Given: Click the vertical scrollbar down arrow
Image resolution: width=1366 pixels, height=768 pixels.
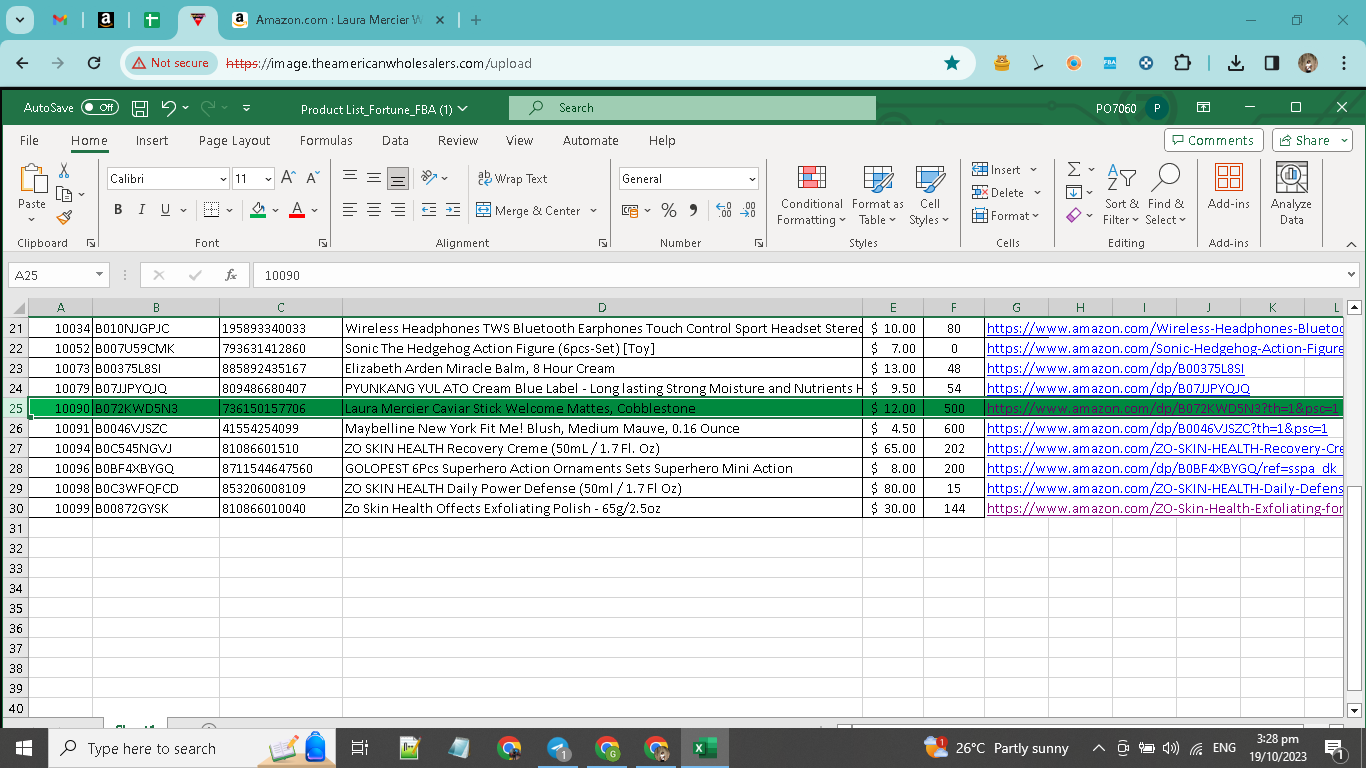Looking at the screenshot, I should pyautogui.click(x=1355, y=710).
